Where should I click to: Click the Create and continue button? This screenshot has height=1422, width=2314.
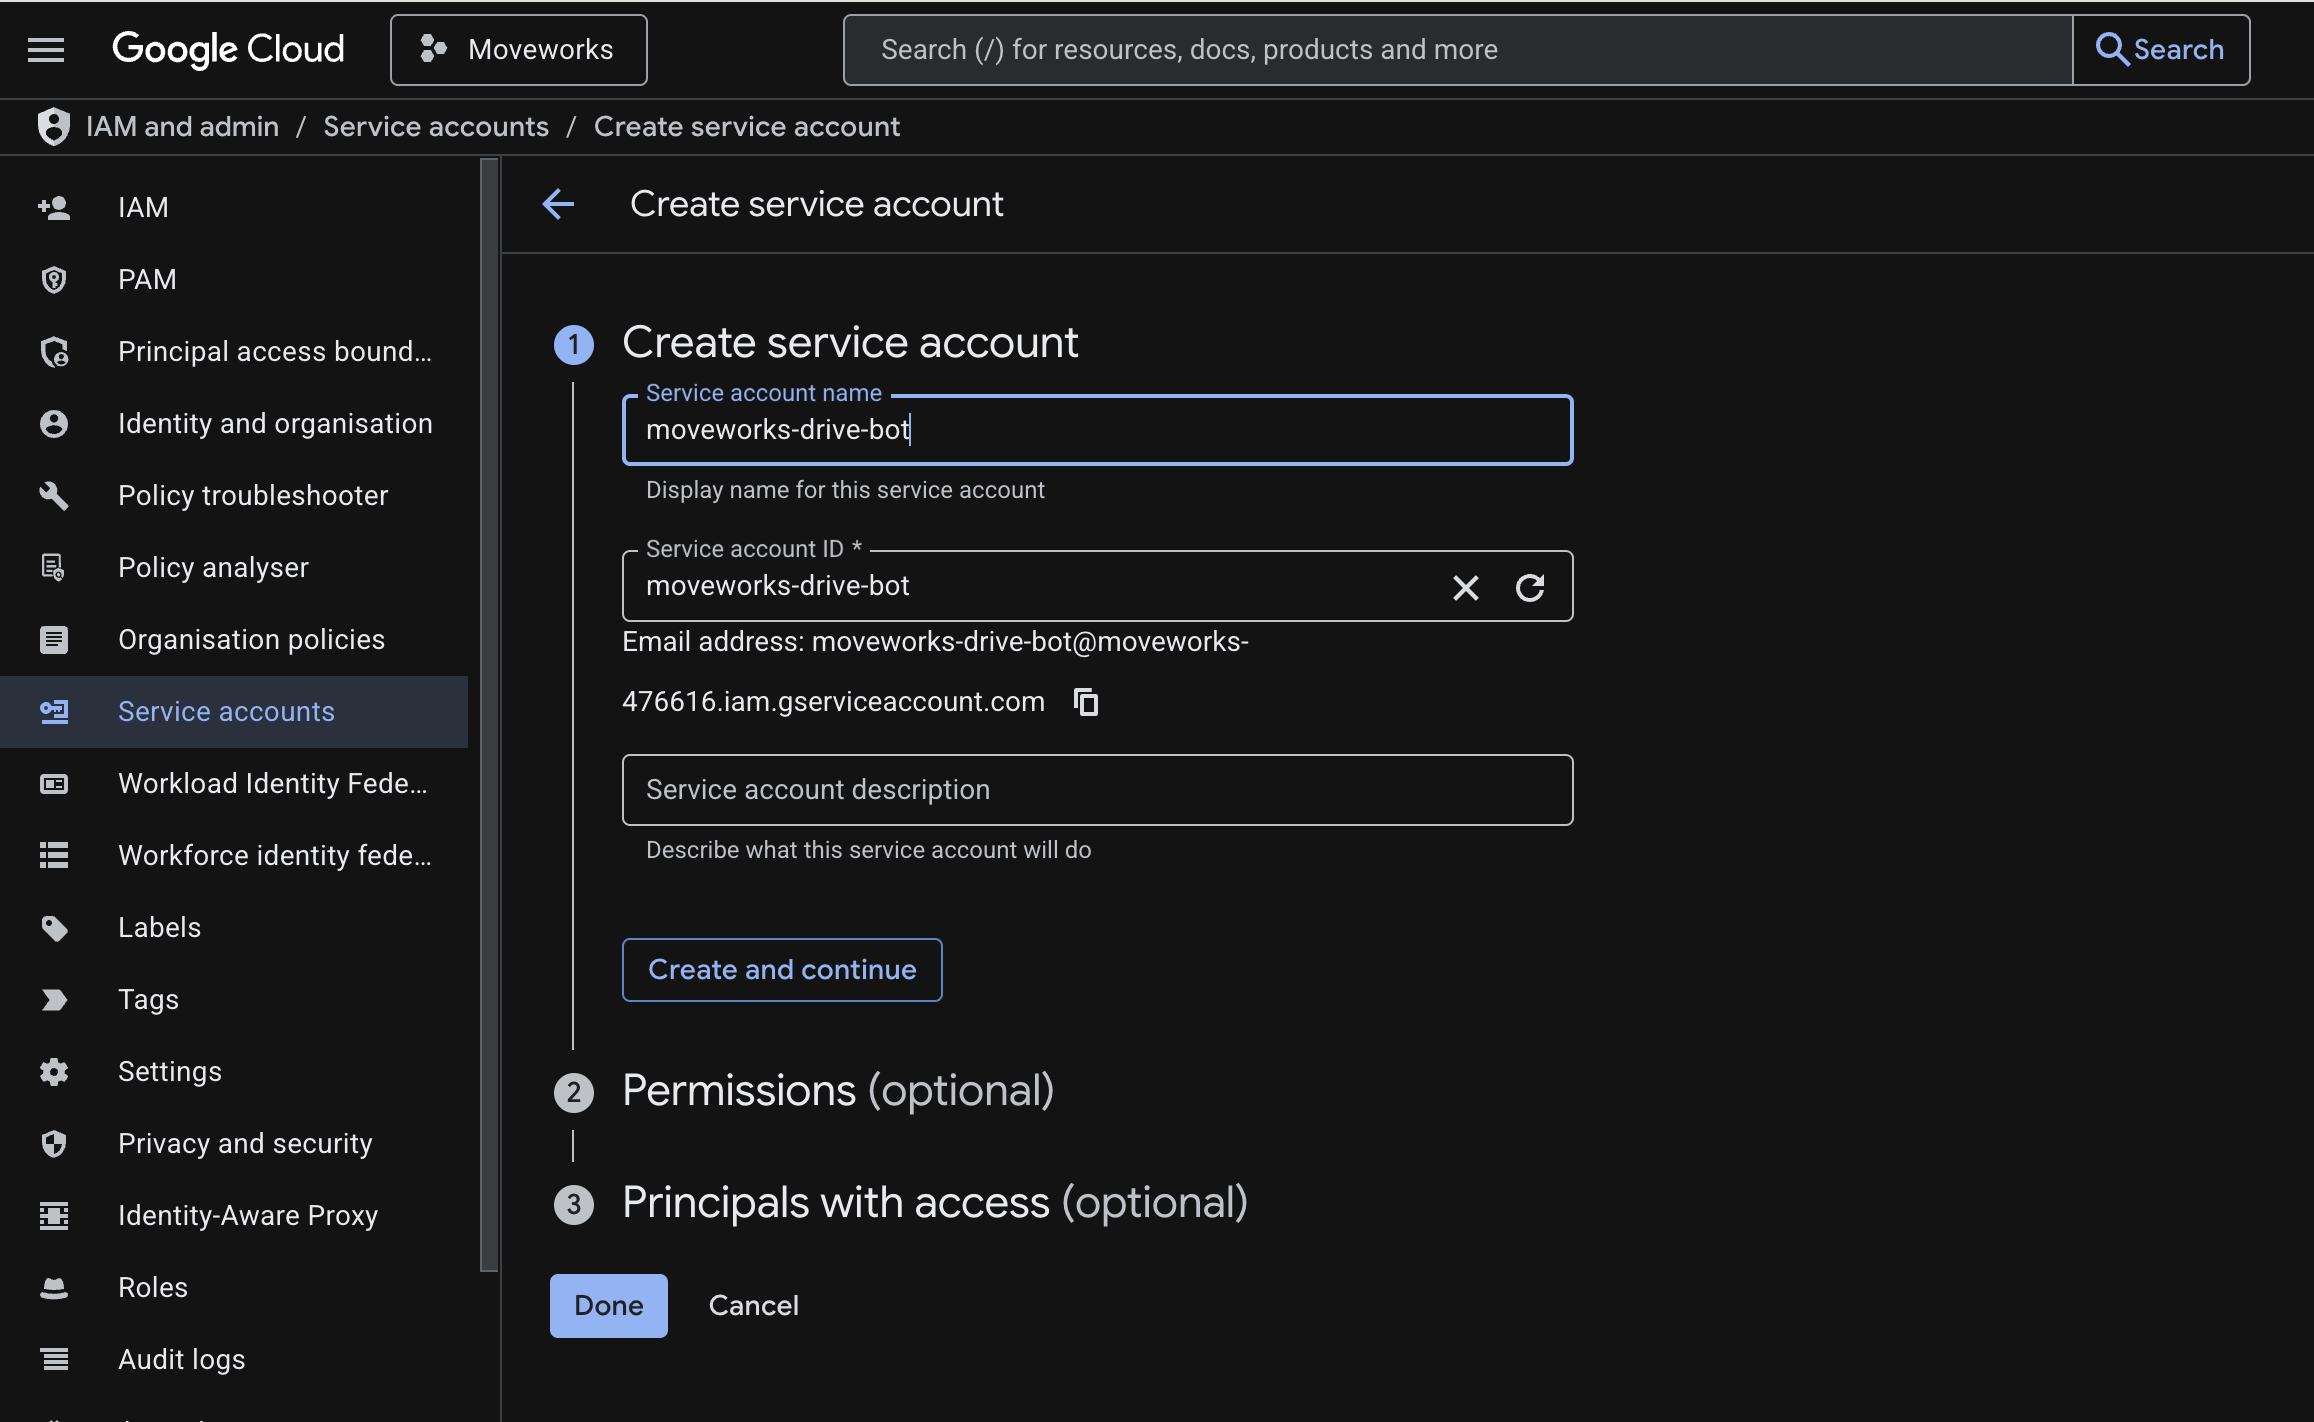point(781,969)
